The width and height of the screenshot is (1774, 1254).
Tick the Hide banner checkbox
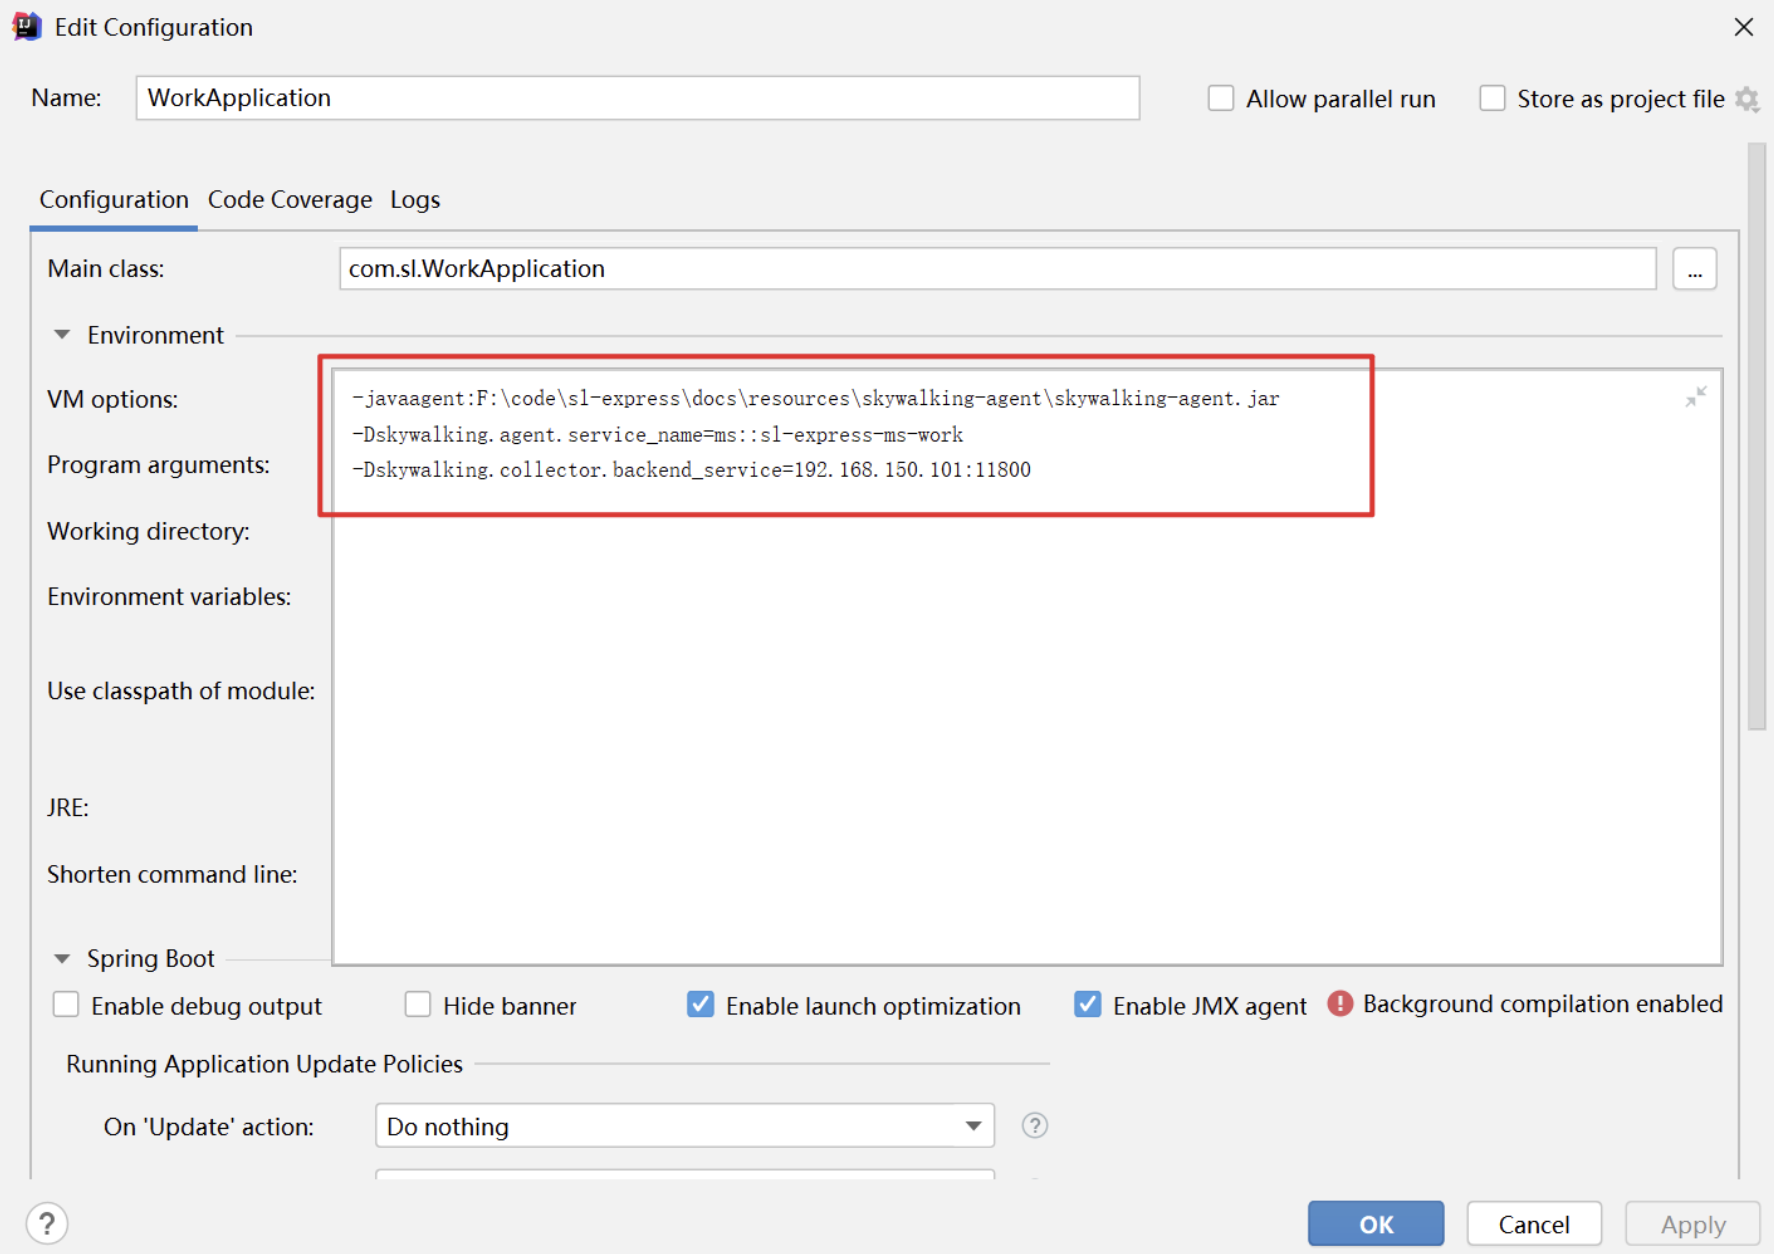[418, 1005]
